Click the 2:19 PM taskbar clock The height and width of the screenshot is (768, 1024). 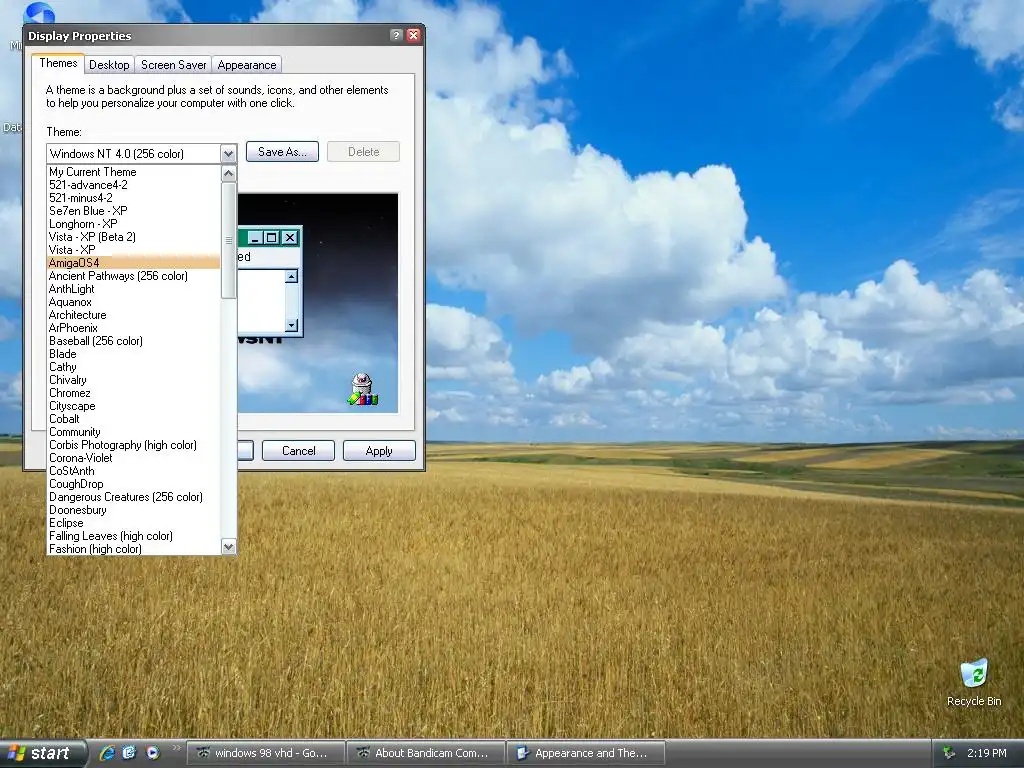987,753
